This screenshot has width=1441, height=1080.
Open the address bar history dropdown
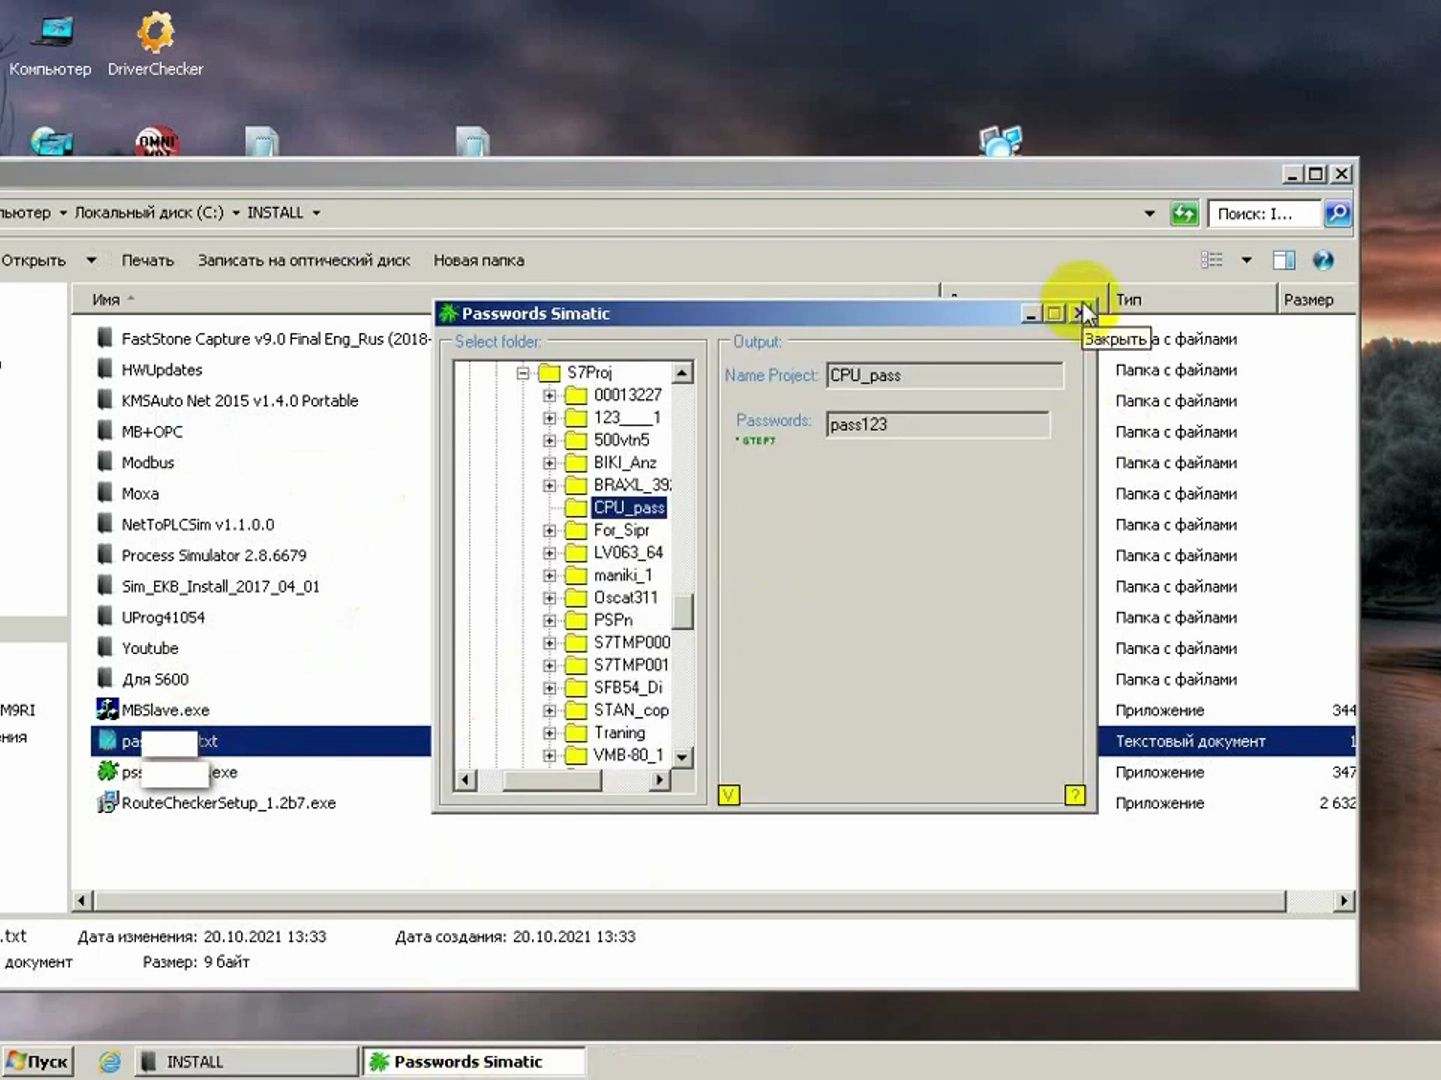coord(1149,213)
